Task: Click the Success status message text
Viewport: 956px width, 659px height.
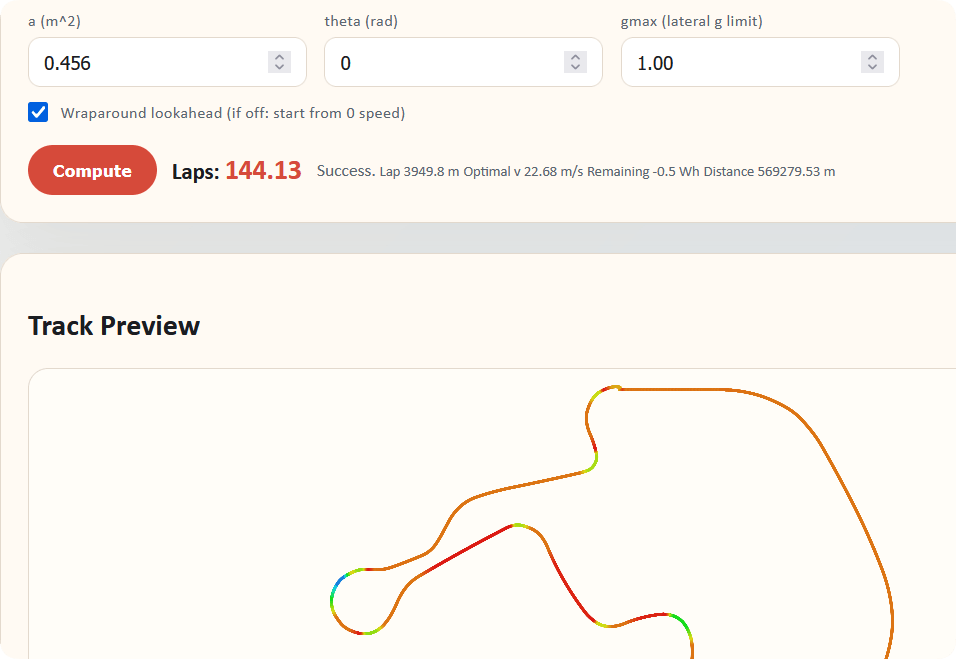Action: coord(345,171)
